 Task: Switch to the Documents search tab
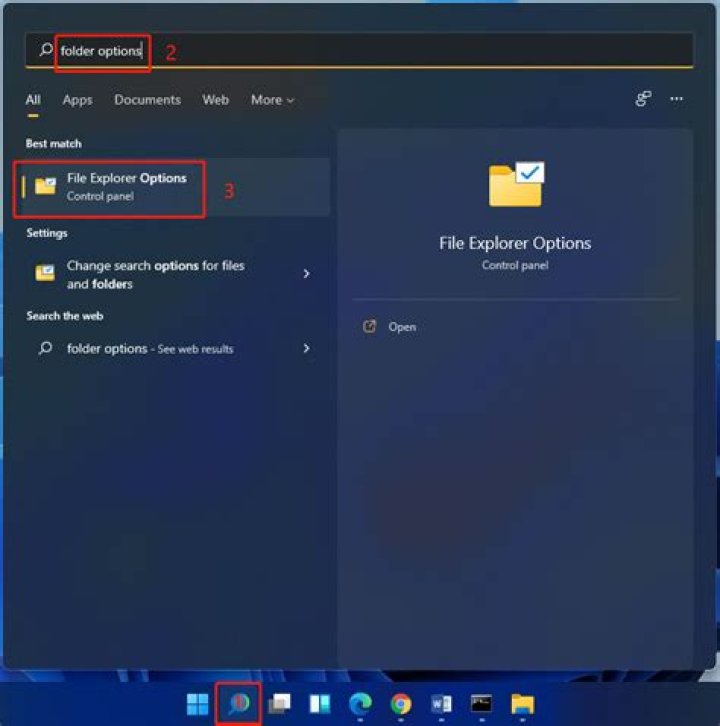(147, 100)
